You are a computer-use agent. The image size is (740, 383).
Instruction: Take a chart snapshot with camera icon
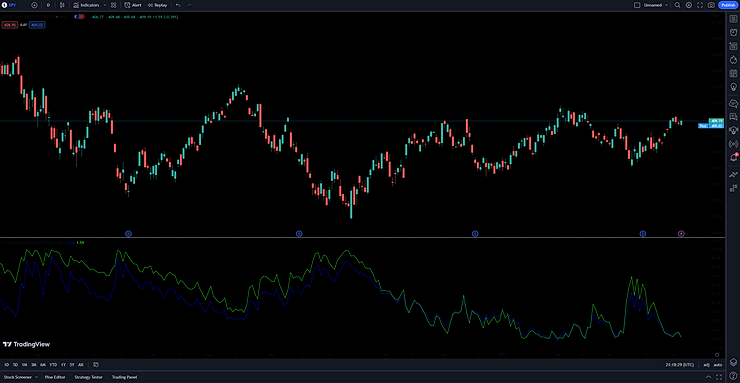tap(711, 5)
